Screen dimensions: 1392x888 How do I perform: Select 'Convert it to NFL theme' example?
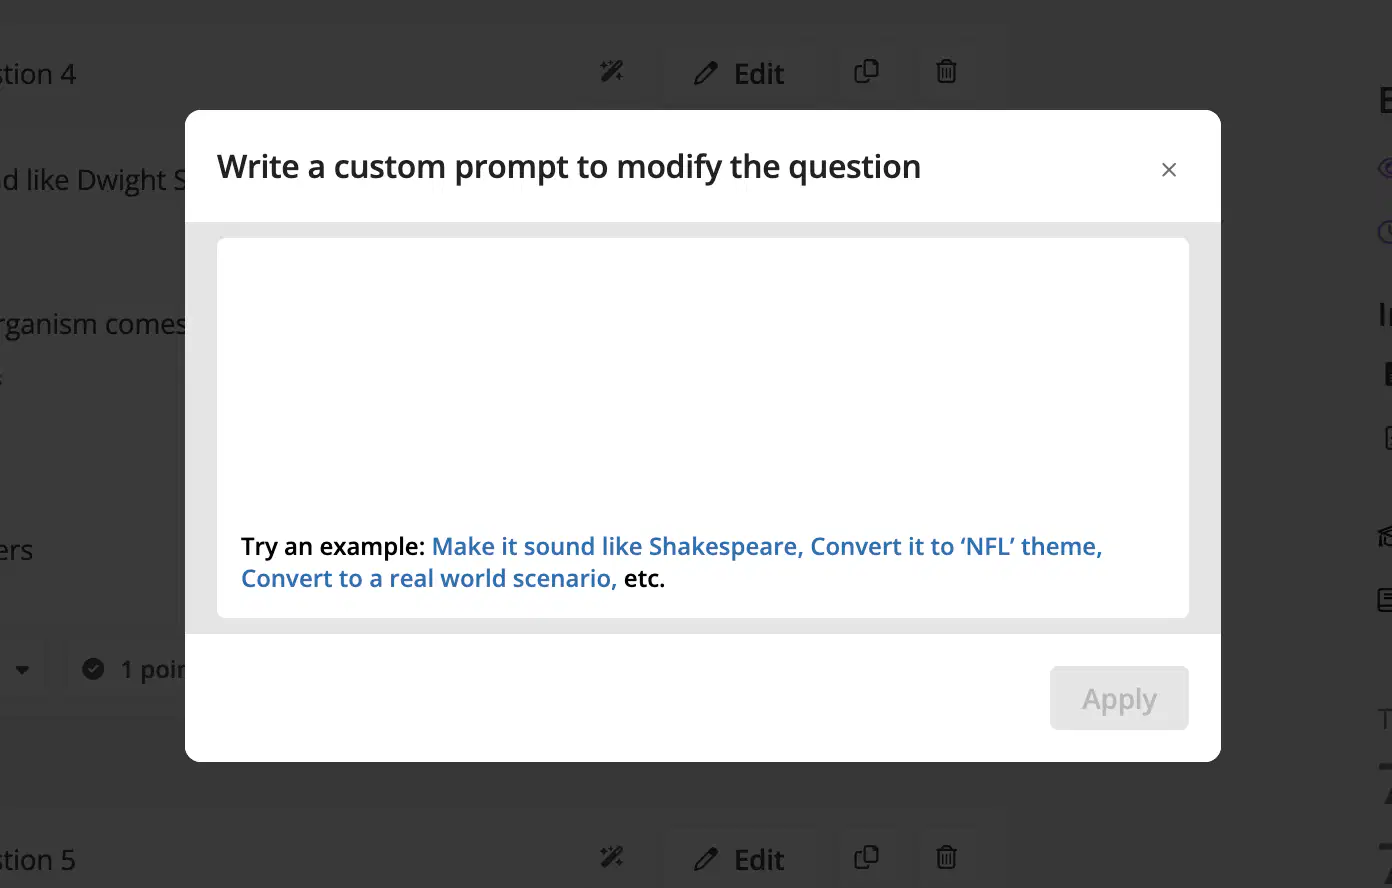tap(956, 547)
